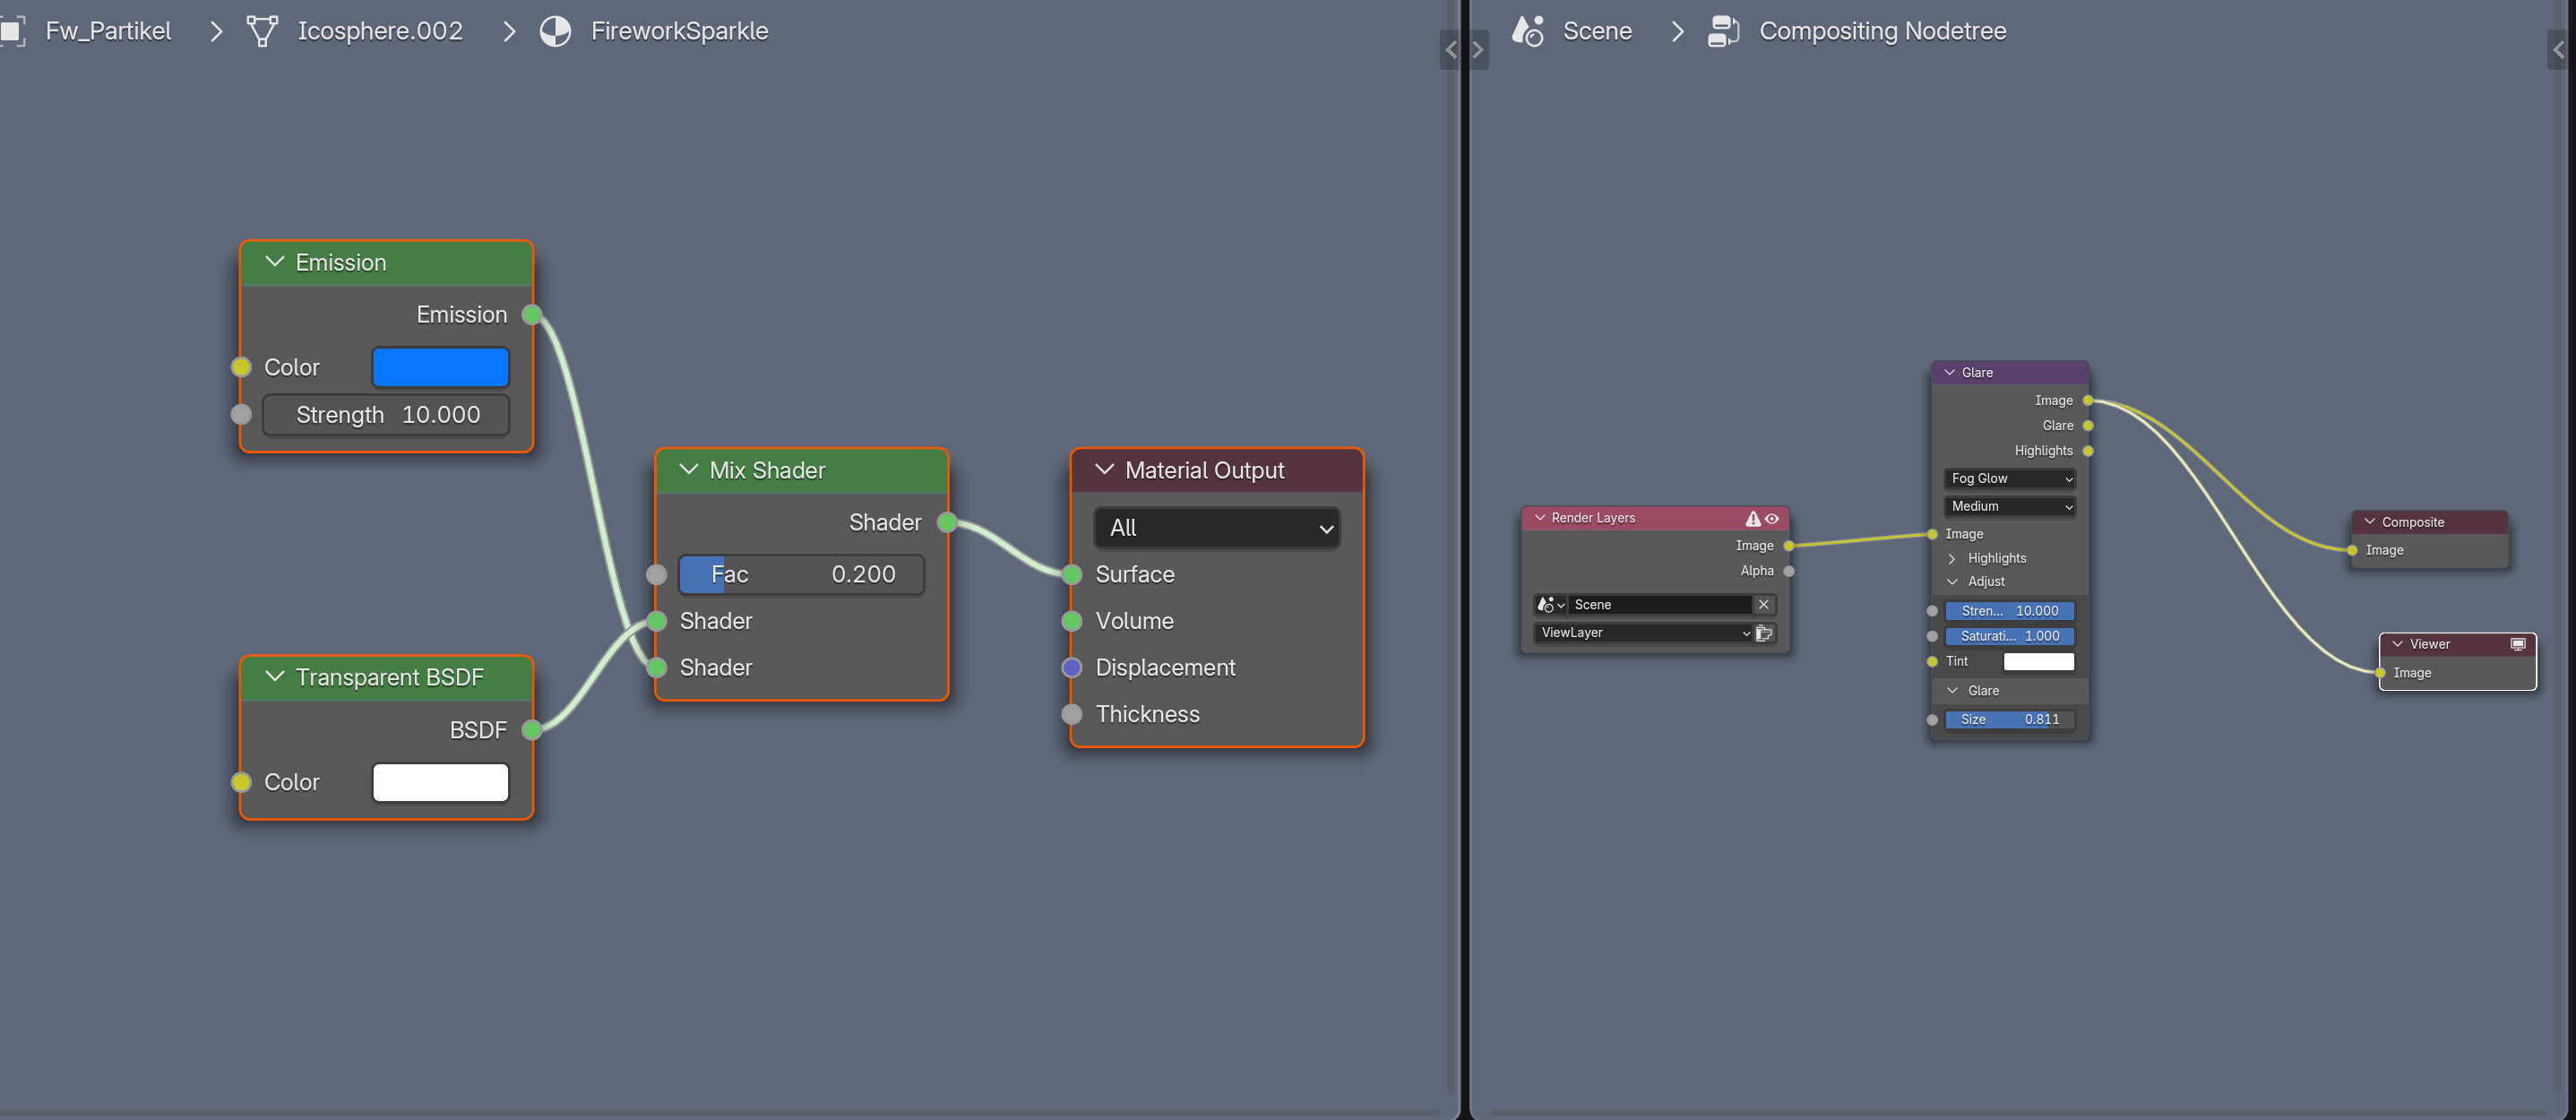Open scene browse icon in Render Layers node
Image resolution: width=2576 pixels, height=1120 pixels.
1550,605
